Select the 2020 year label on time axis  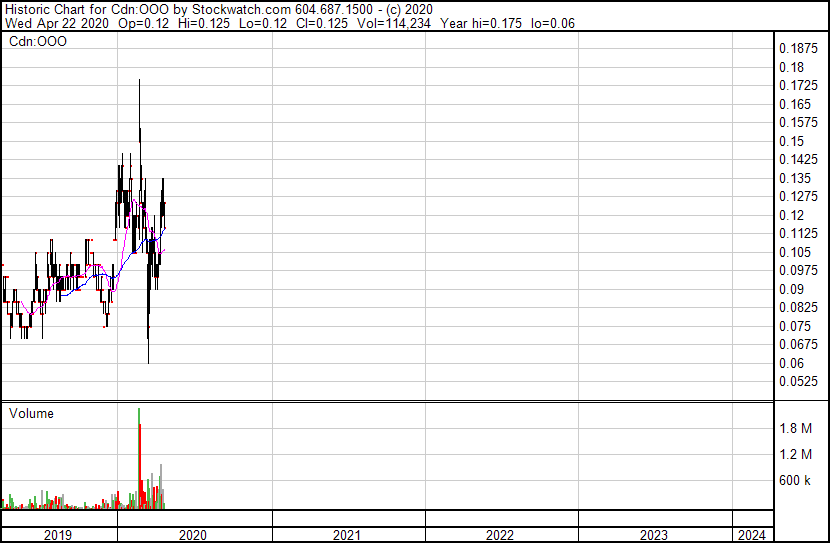tap(191, 535)
